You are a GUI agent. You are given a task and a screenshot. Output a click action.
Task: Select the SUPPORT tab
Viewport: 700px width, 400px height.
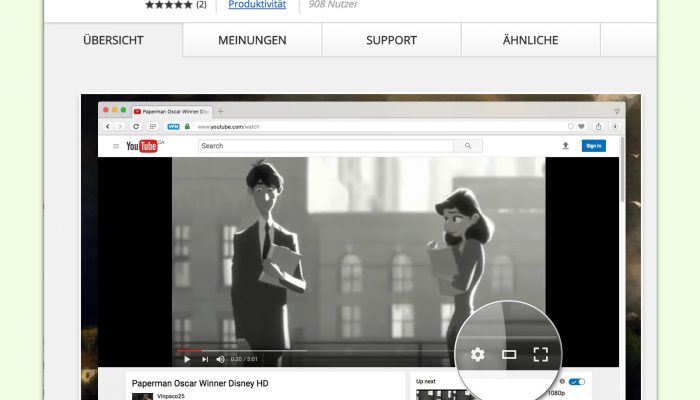(x=392, y=40)
